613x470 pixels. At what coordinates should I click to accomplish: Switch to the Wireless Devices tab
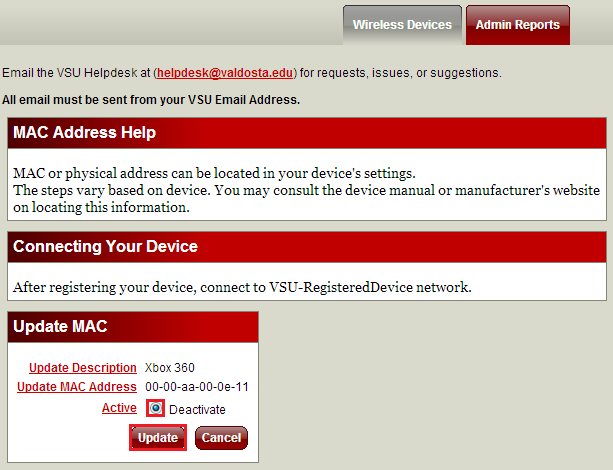tap(402, 25)
